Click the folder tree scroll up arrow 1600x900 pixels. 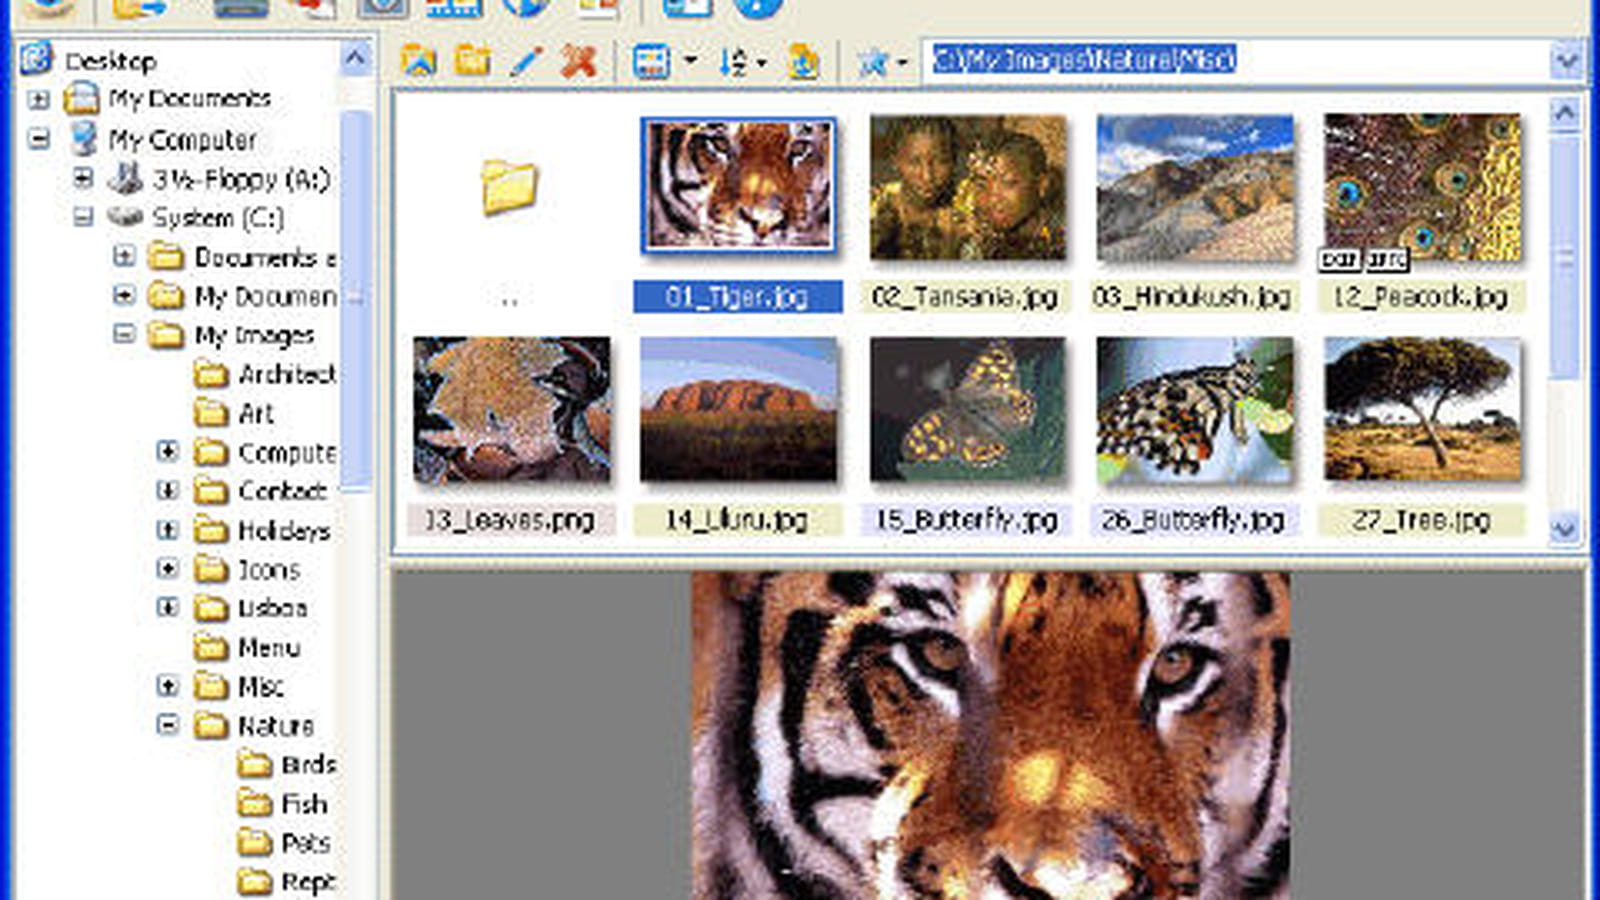pos(355,59)
